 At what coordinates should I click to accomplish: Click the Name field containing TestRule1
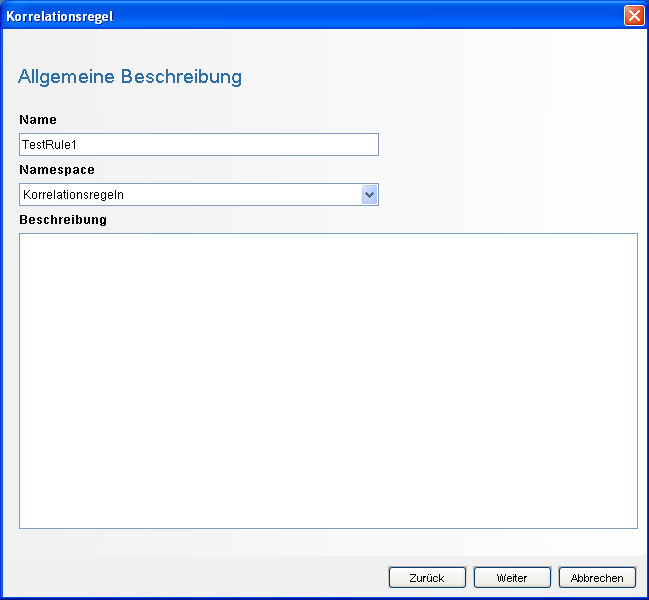pos(199,144)
